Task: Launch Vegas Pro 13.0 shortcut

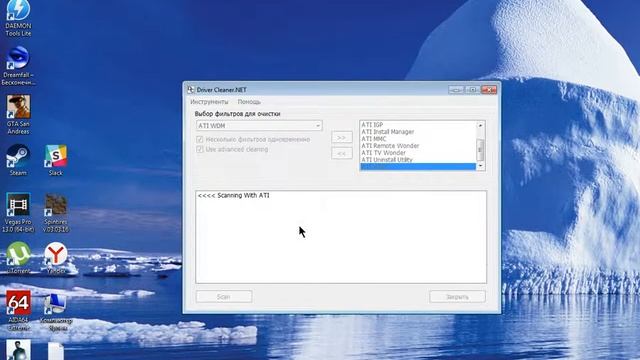Action: point(18,213)
